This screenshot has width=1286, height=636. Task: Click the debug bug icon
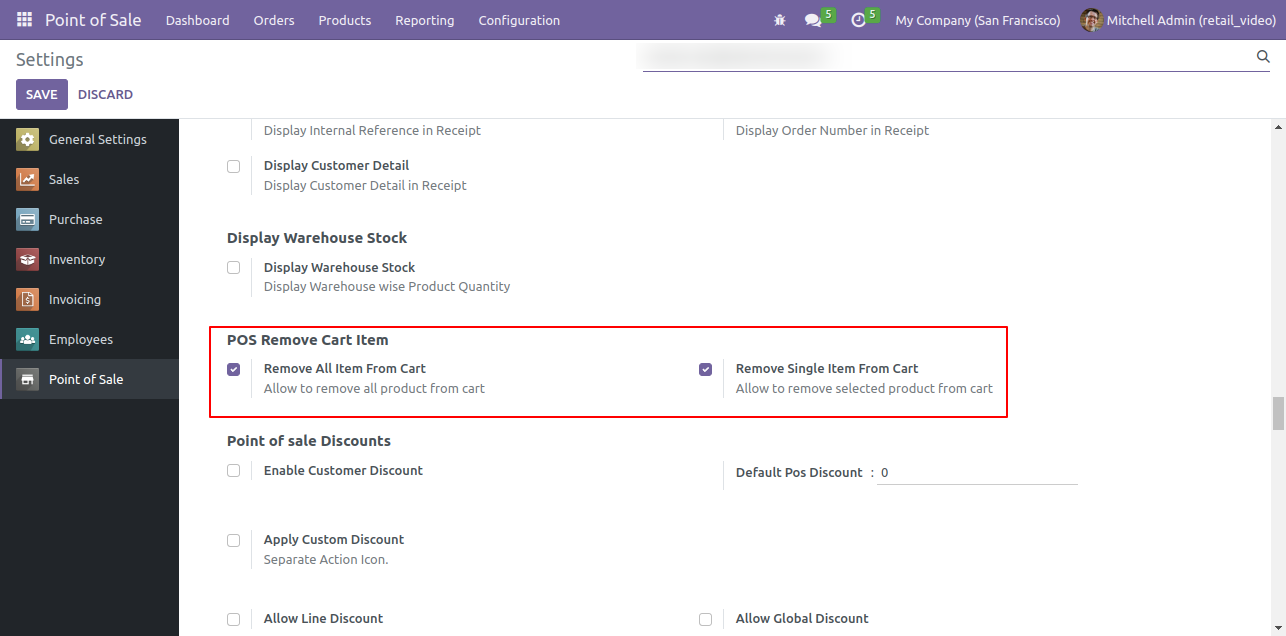pyautogui.click(x=780, y=20)
